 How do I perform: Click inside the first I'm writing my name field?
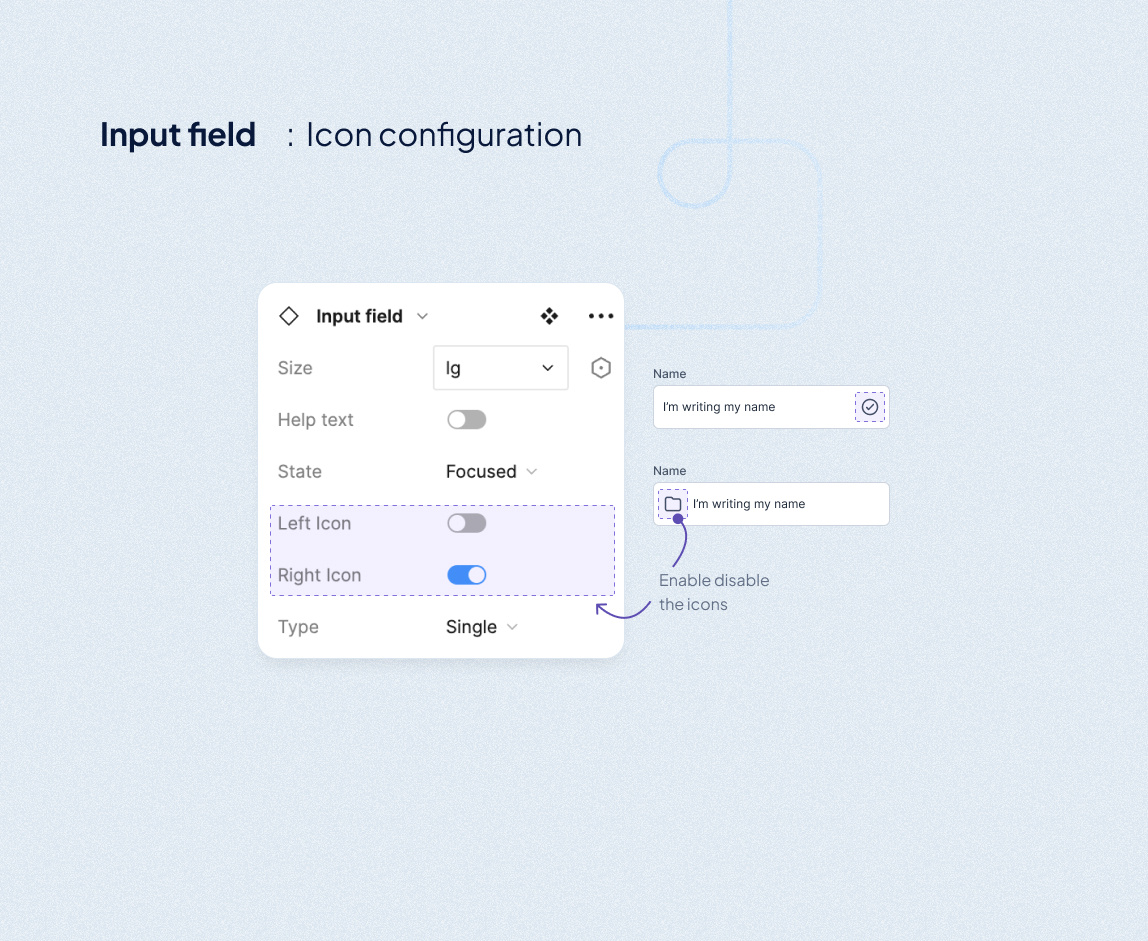(750, 407)
